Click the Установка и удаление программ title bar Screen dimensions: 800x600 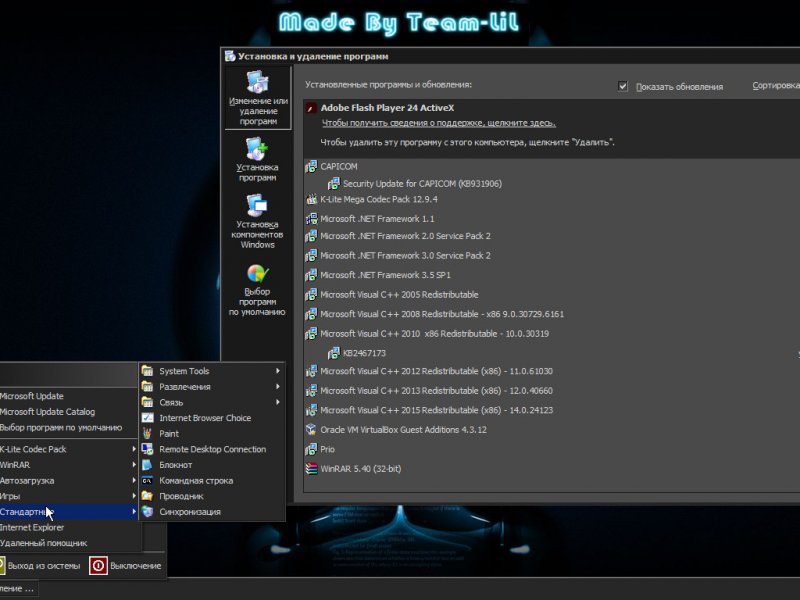pyautogui.click(x=510, y=56)
